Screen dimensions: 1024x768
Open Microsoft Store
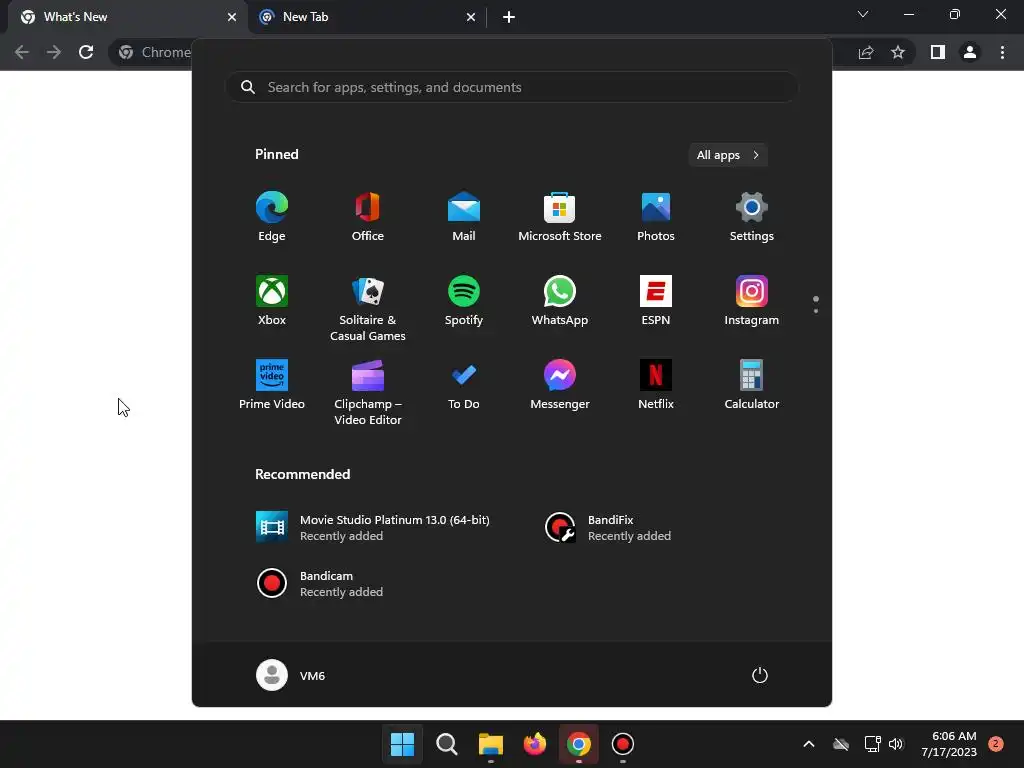tap(560, 217)
